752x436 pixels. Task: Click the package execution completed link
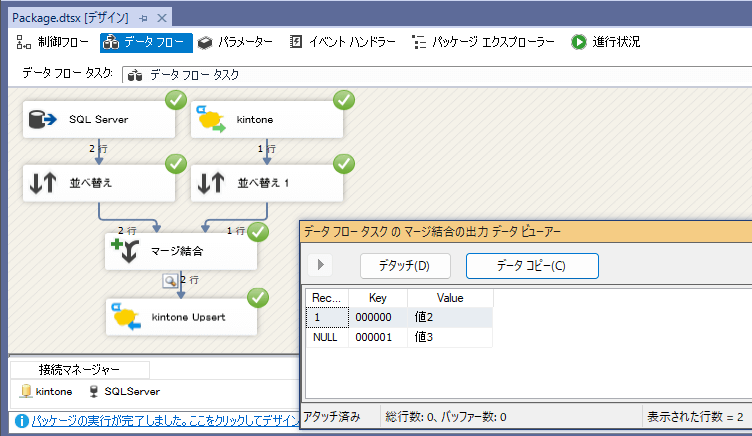point(165,421)
